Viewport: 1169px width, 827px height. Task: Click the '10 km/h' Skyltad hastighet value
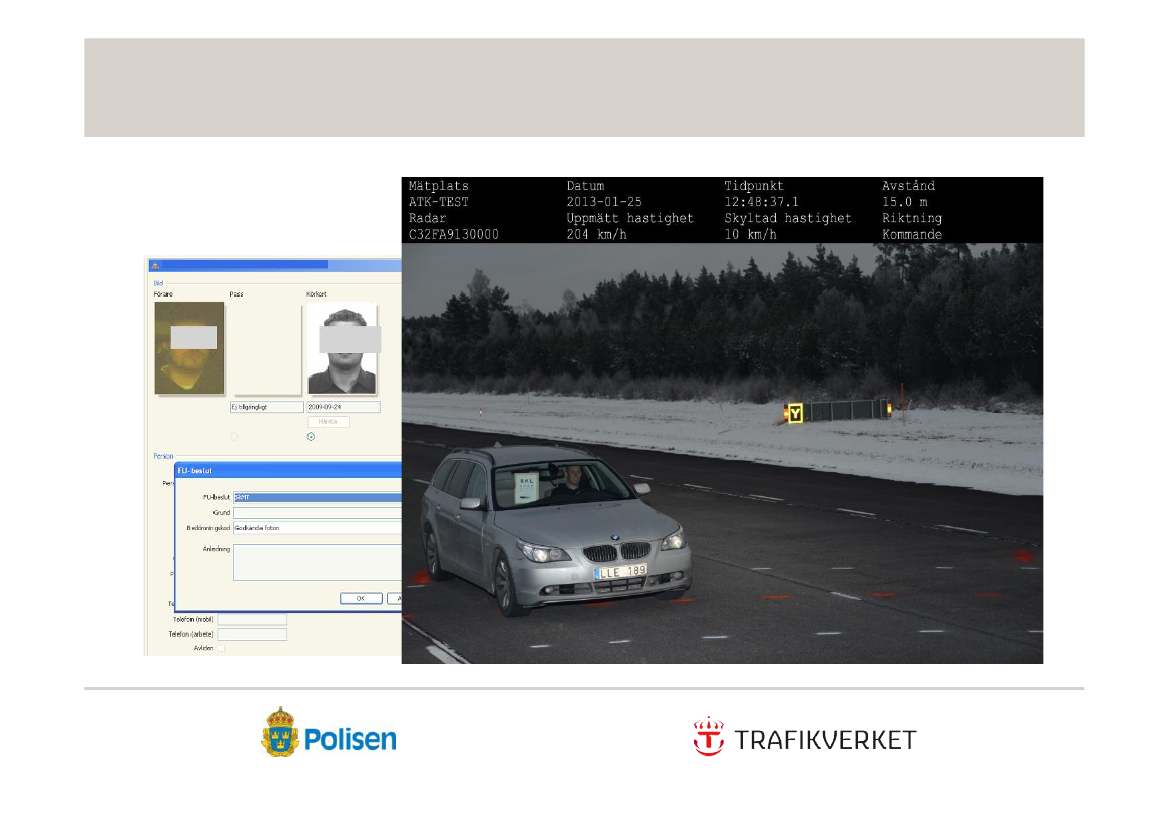click(x=751, y=235)
